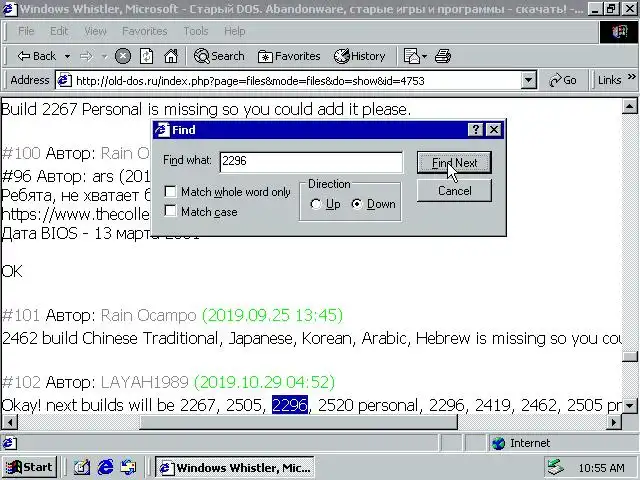Click the Find what text field
Viewport: 640px width, 480px height.
311,162
